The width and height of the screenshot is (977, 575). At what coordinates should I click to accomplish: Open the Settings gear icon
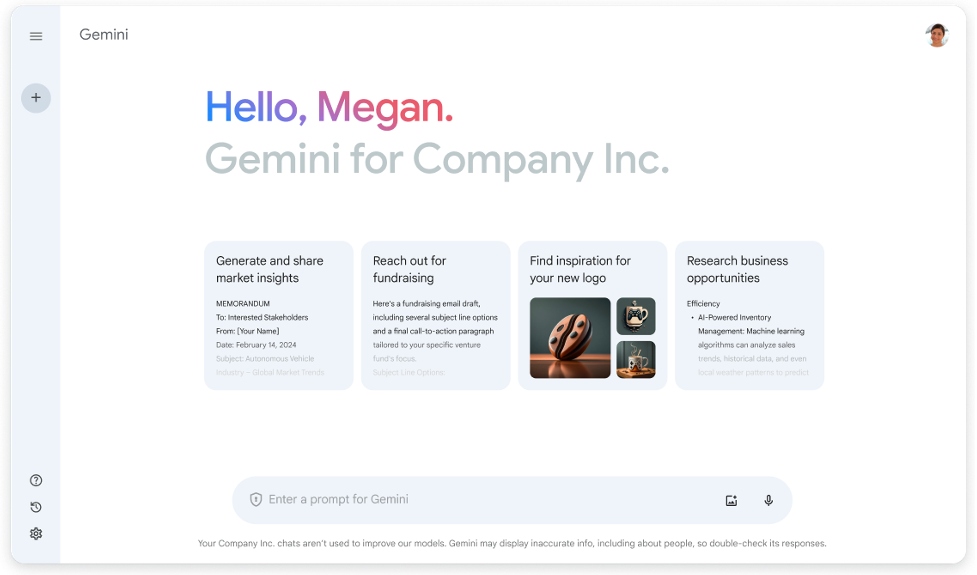pos(36,534)
